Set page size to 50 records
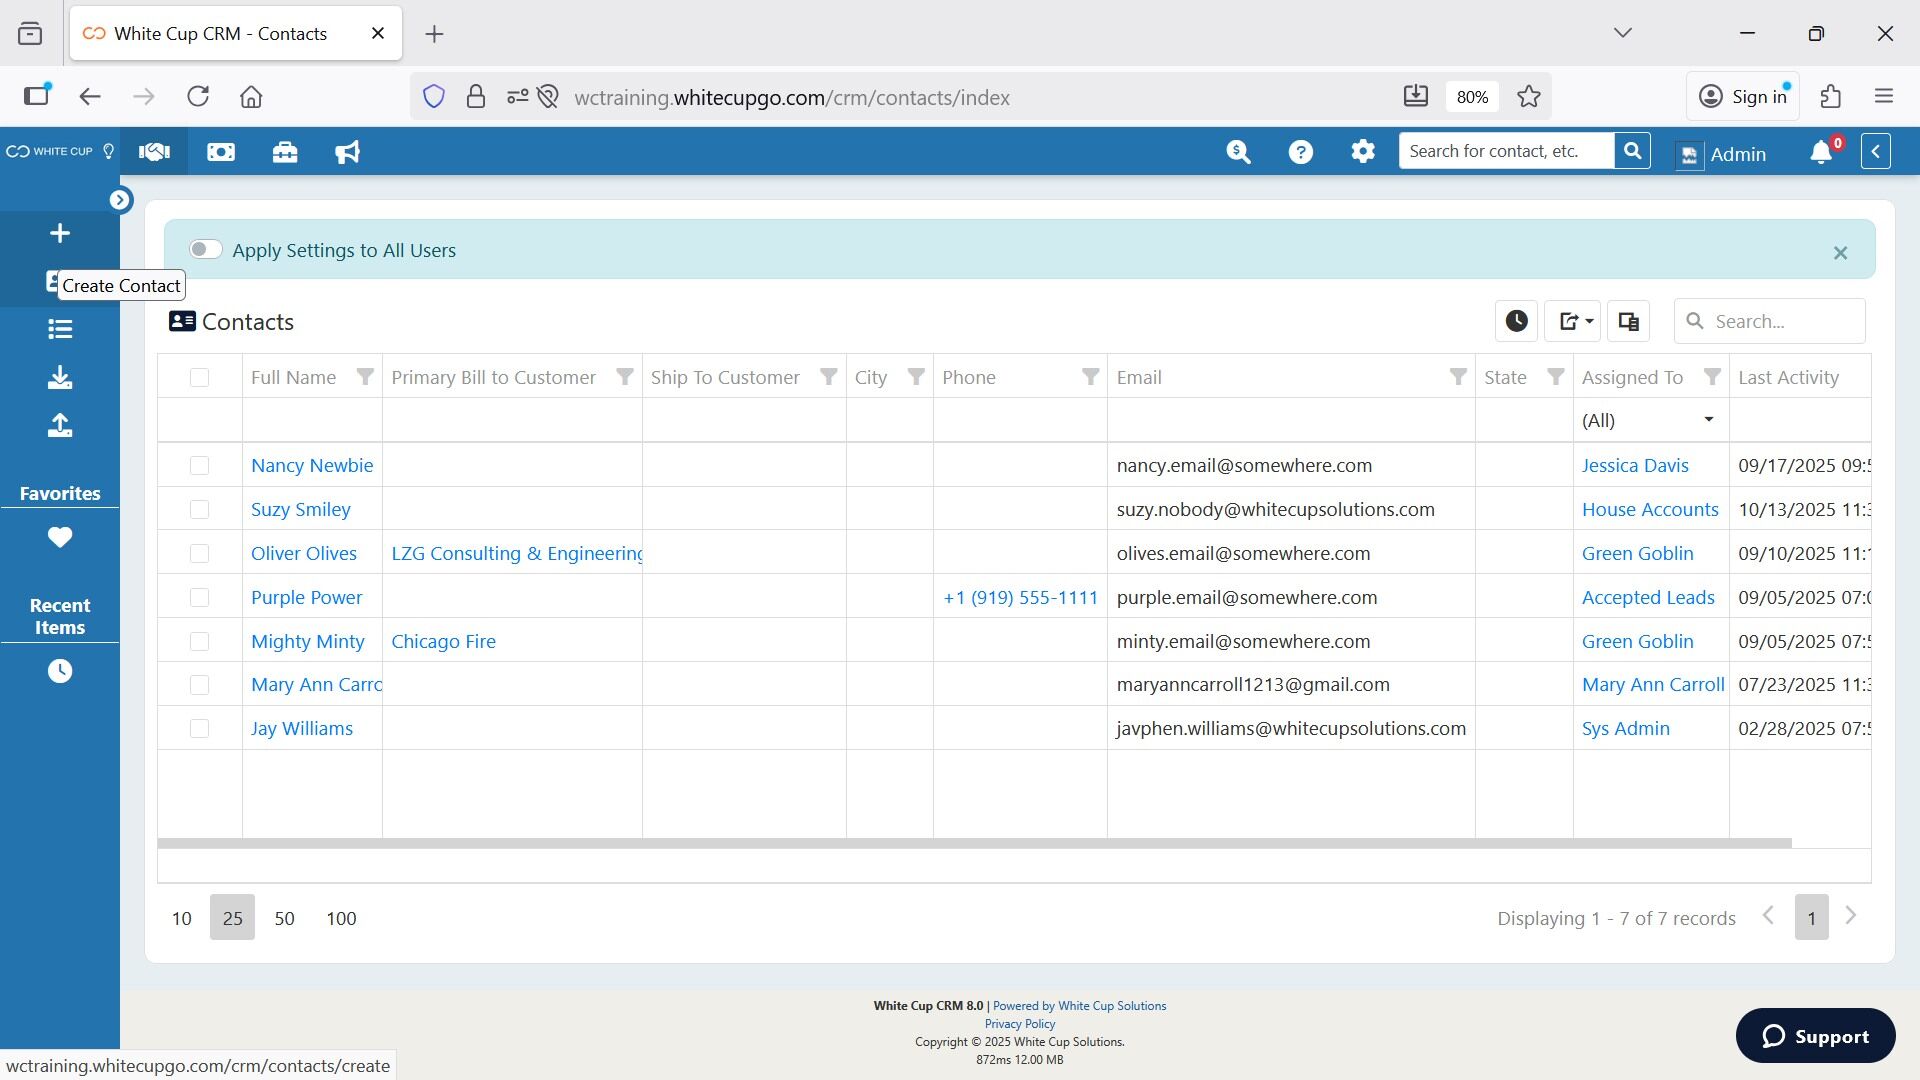The width and height of the screenshot is (1920, 1080). pyautogui.click(x=284, y=918)
